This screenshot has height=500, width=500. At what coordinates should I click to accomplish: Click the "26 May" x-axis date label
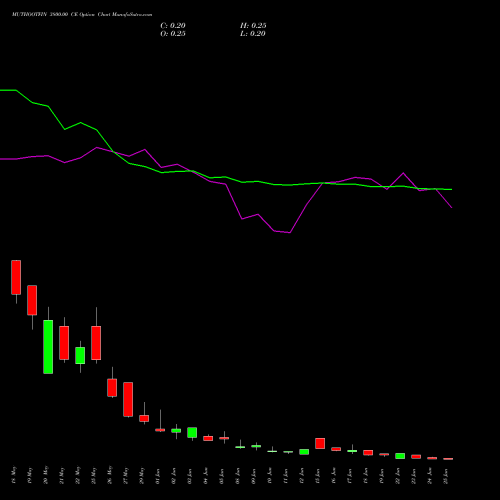point(110,475)
